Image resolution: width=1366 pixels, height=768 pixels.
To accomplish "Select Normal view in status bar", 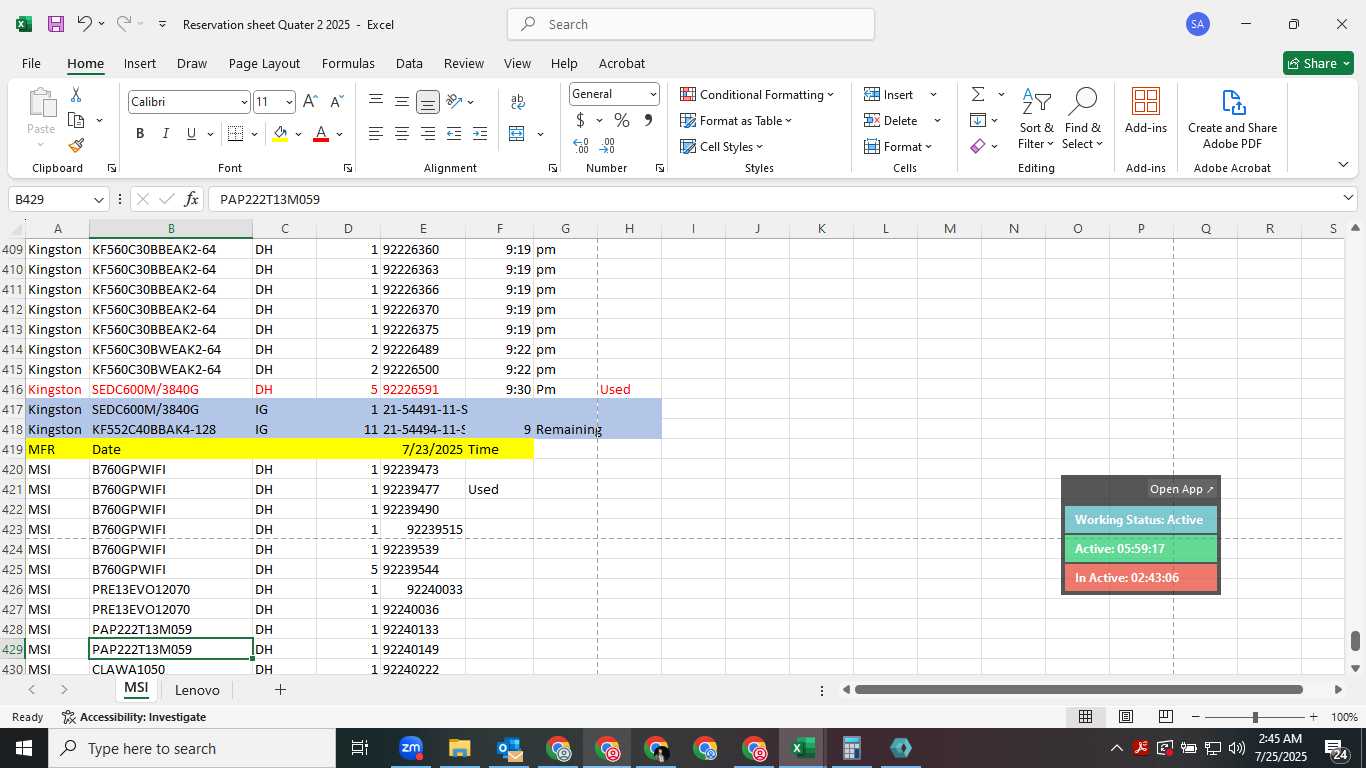I will [x=1085, y=717].
